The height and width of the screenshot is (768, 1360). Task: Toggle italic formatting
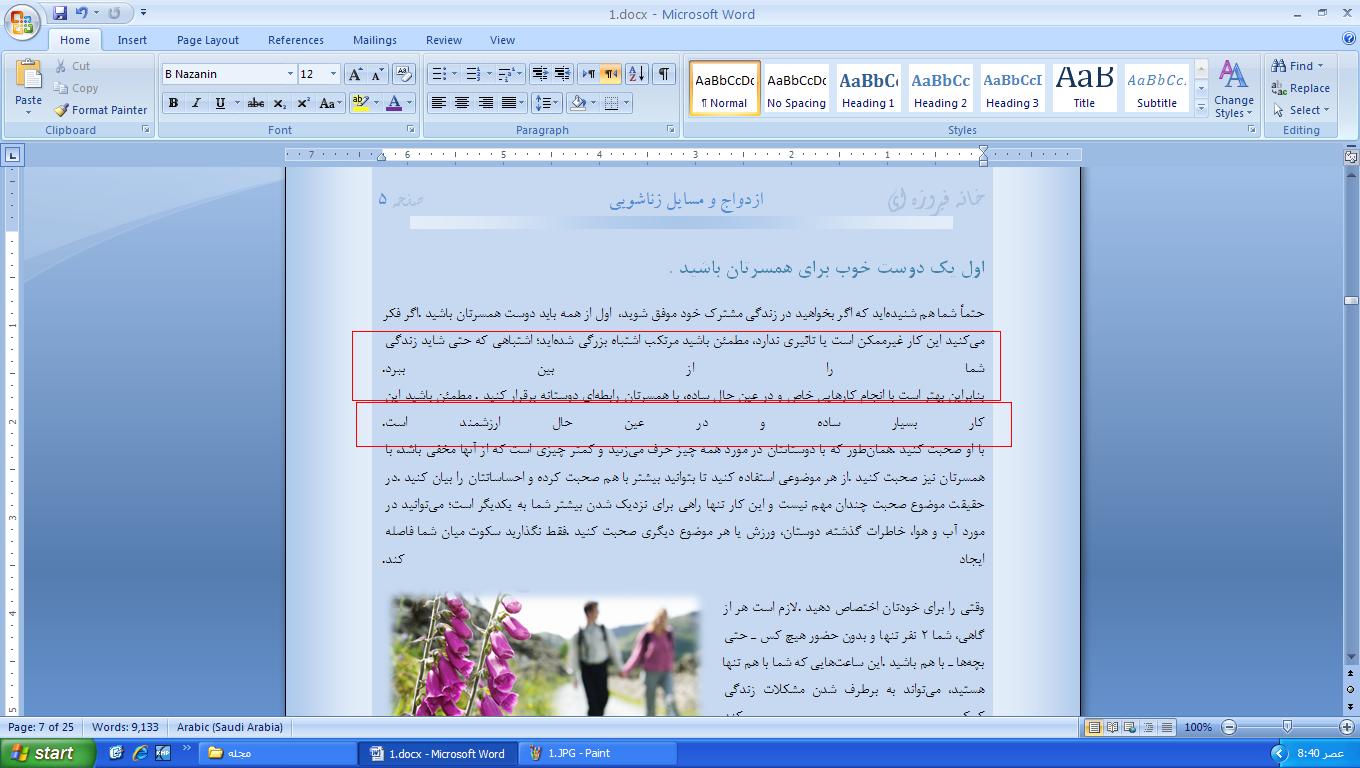coord(196,103)
